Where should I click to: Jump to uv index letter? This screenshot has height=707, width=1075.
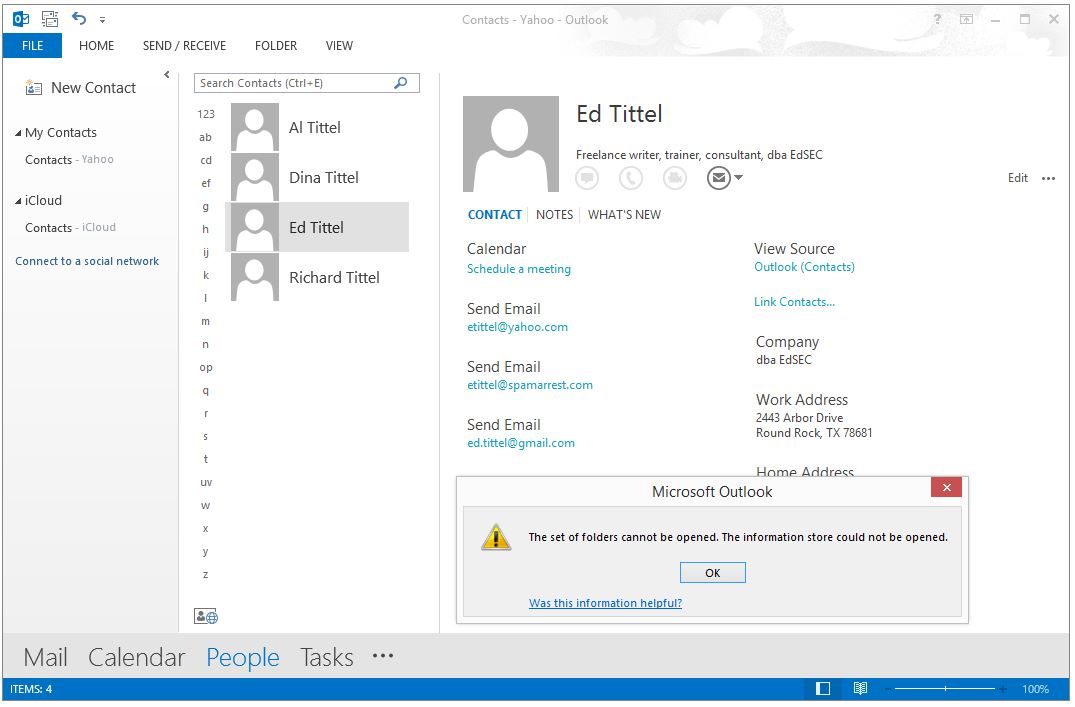206,483
